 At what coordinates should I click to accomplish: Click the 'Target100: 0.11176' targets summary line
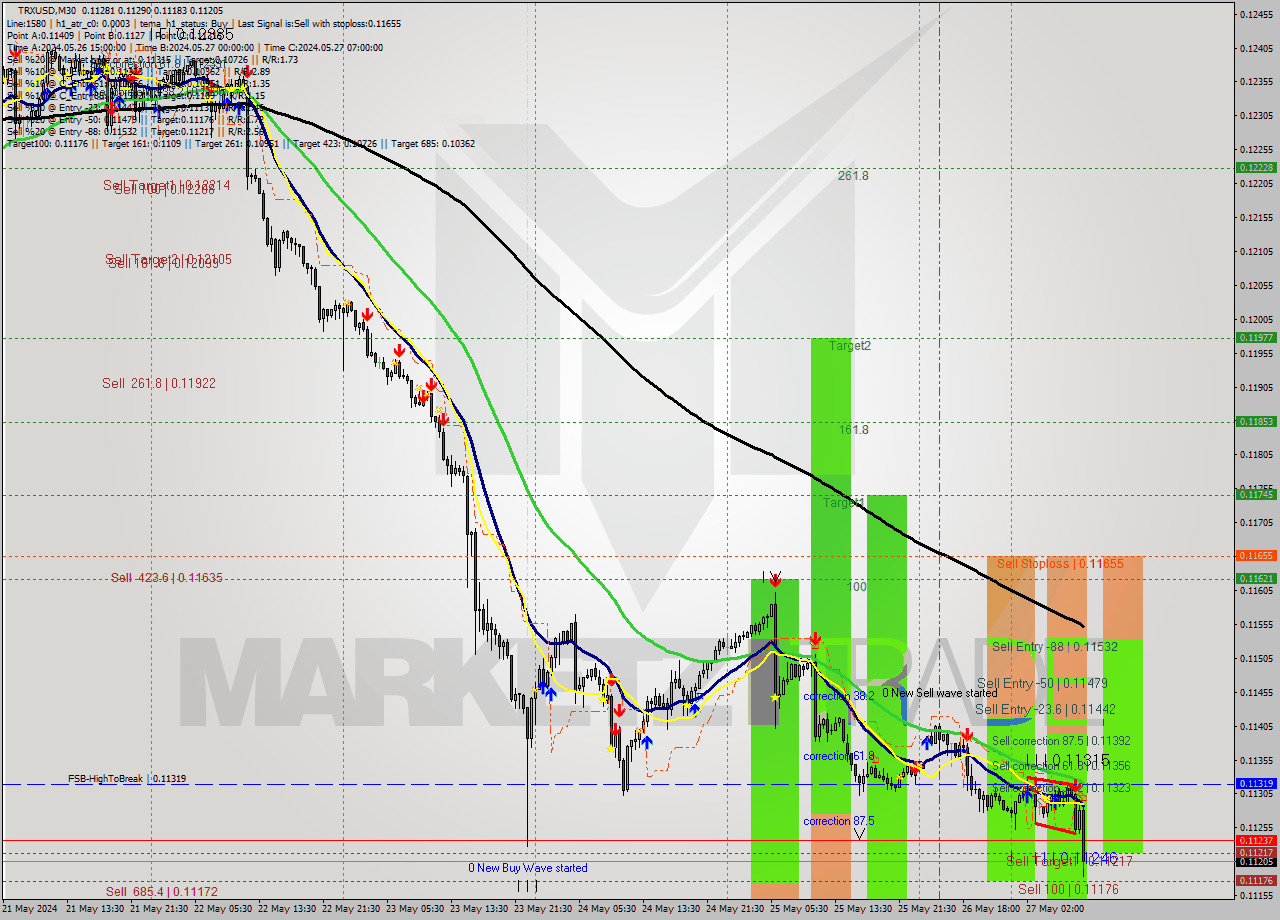tap(240, 143)
